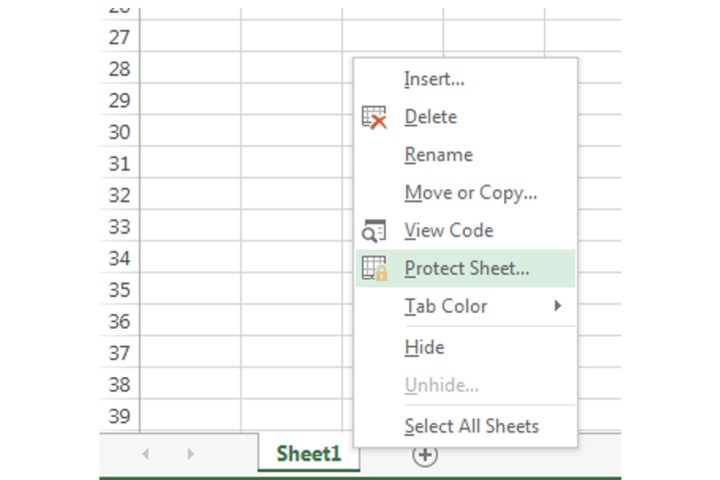The height and width of the screenshot is (480, 720).
Task: Open the Tab Color menu item
Action: [x=445, y=306]
